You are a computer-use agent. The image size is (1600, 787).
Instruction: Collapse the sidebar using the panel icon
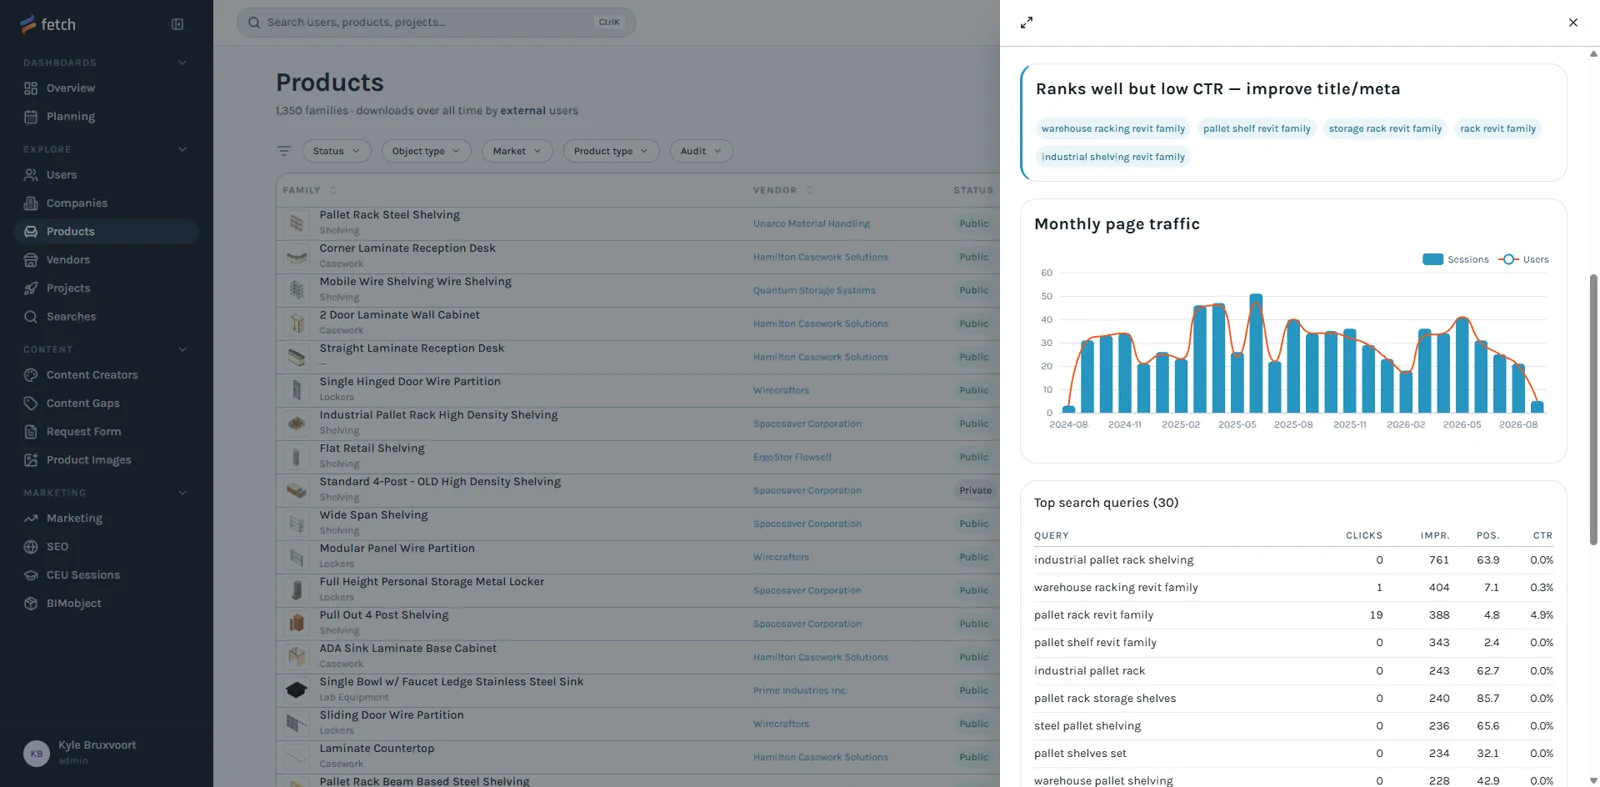(177, 24)
